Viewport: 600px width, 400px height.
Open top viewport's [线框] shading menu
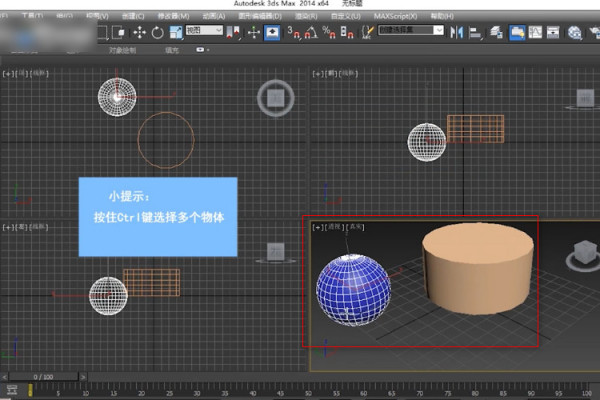pyautogui.click(x=39, y=73)
